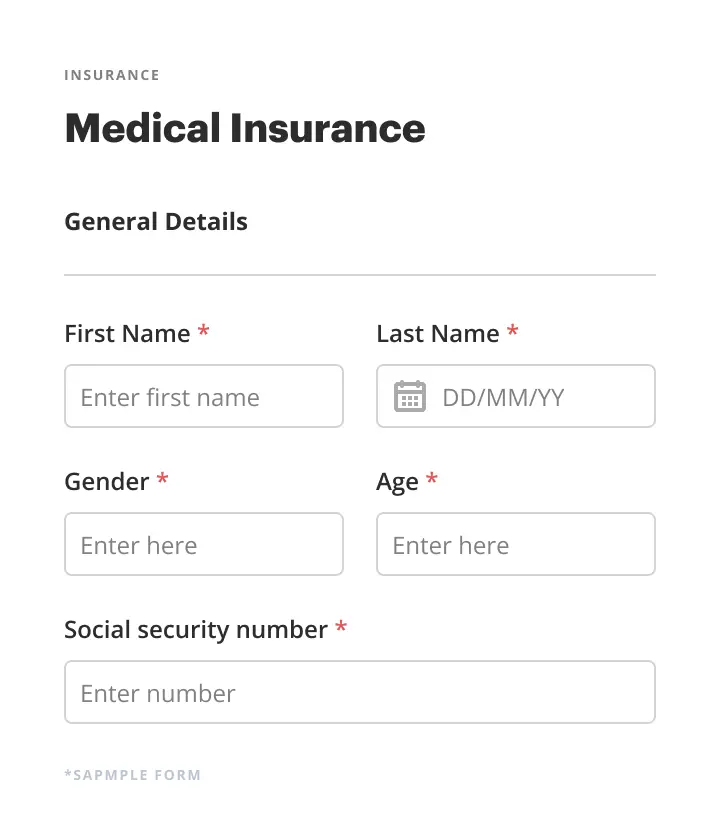720x824 pixels.
Task: Click the red asterisk beside Last Name
Action: (513, 331)
